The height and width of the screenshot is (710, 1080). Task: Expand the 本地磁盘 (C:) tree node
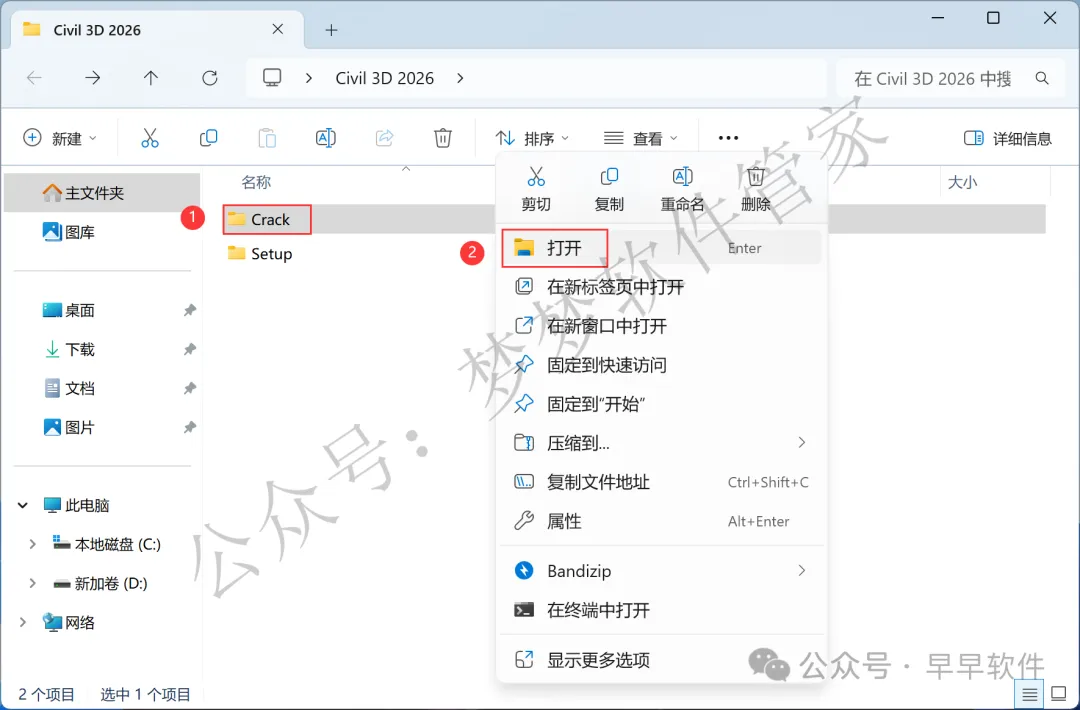(x=32, y=545)
